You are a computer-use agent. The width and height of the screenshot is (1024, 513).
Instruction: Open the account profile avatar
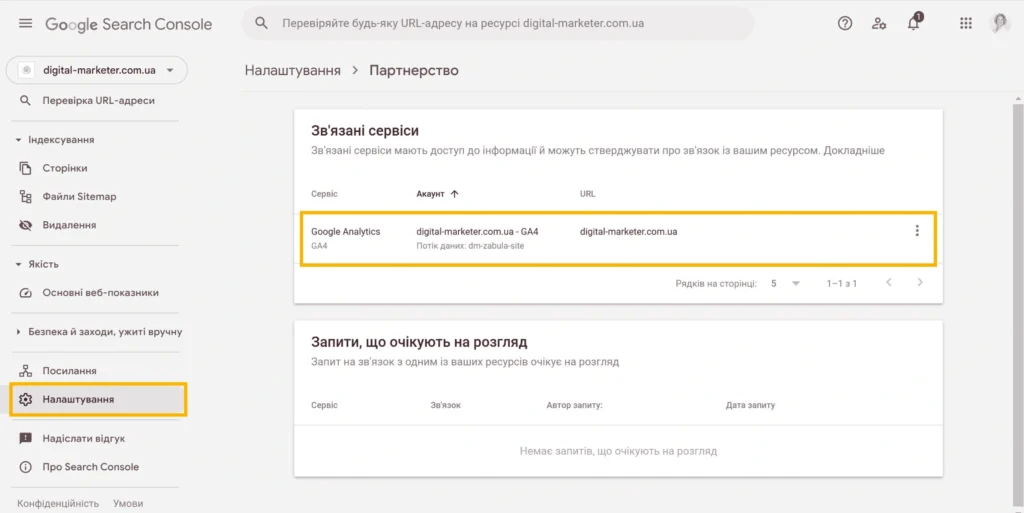point(1000,23)
